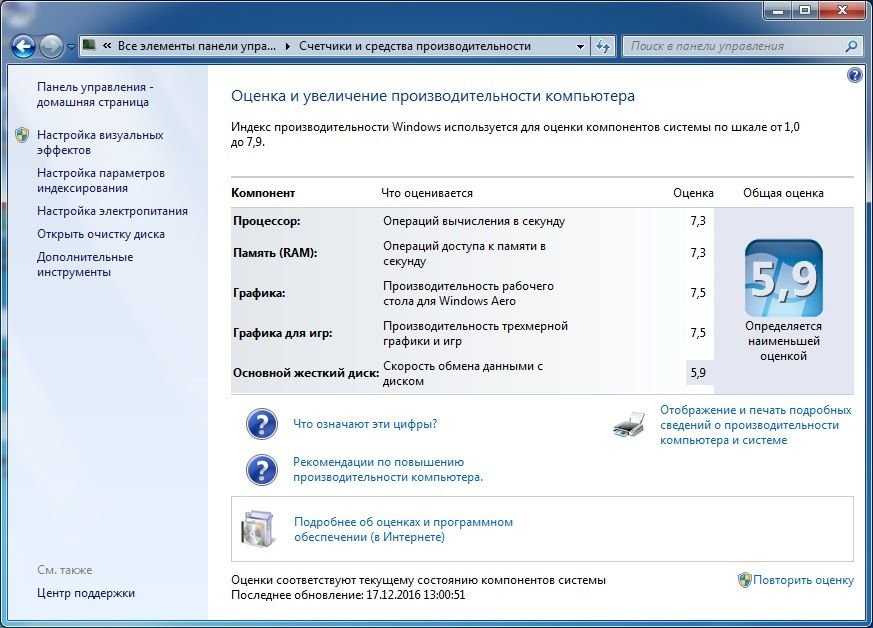Viewport: 873px width, 628px height.
Task: Open "Настройка параметров индексирования" link
Action: coord(101,180)
